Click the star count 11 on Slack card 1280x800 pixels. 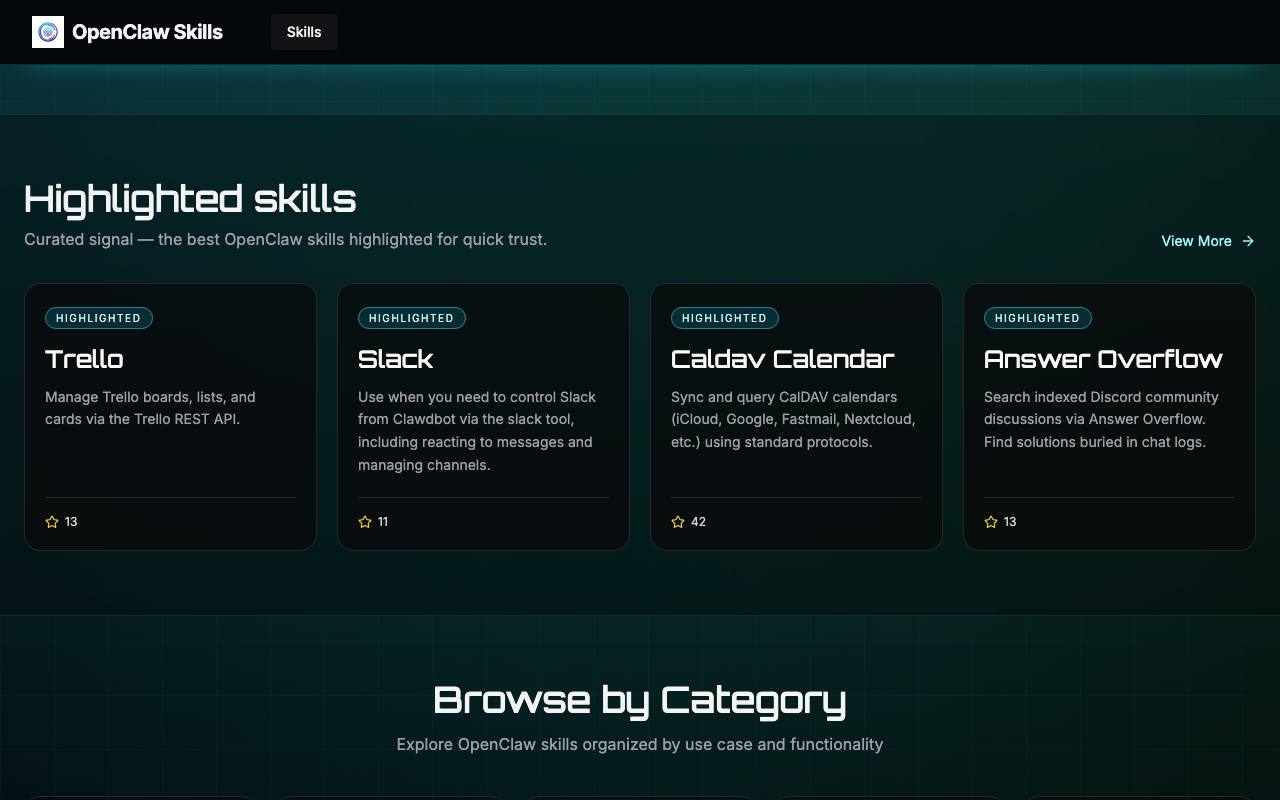[383, 522]
